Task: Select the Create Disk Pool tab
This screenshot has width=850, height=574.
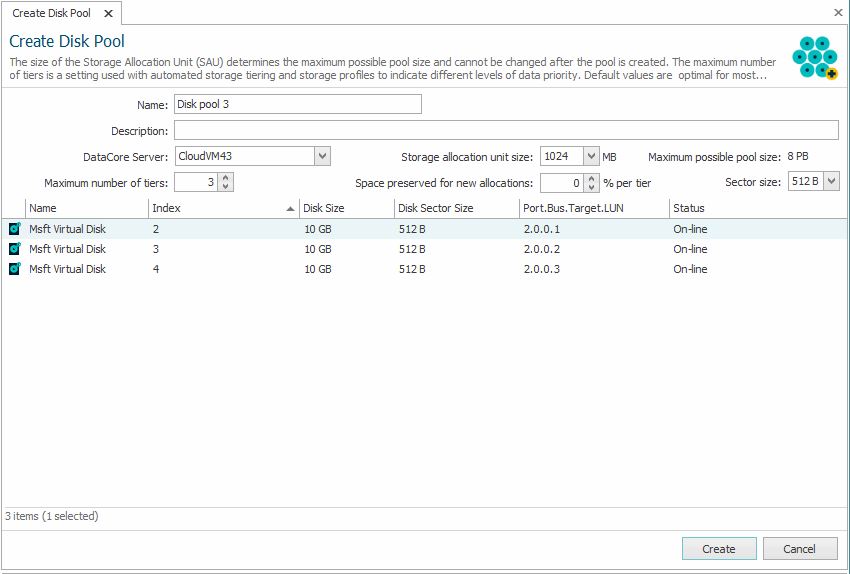Action: point(52,14)
